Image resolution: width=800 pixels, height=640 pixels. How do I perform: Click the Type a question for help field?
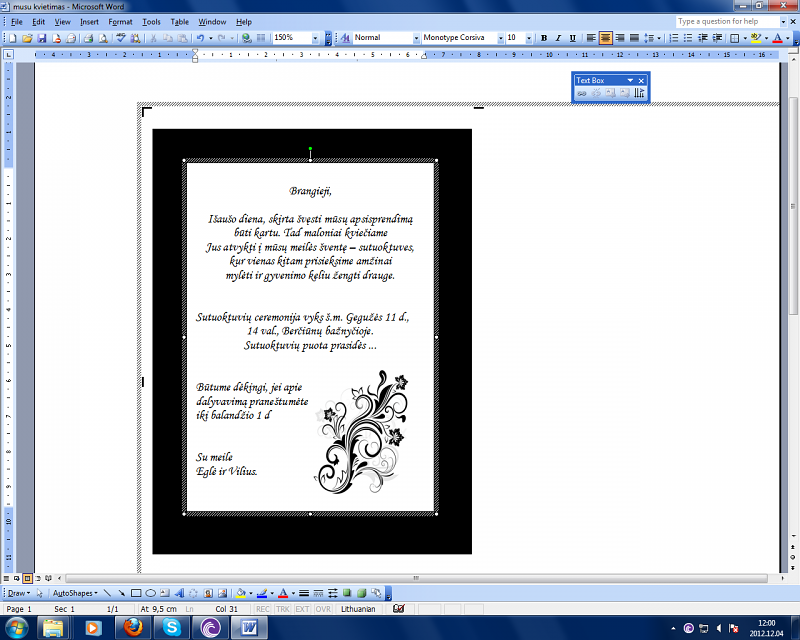point(725,21)
